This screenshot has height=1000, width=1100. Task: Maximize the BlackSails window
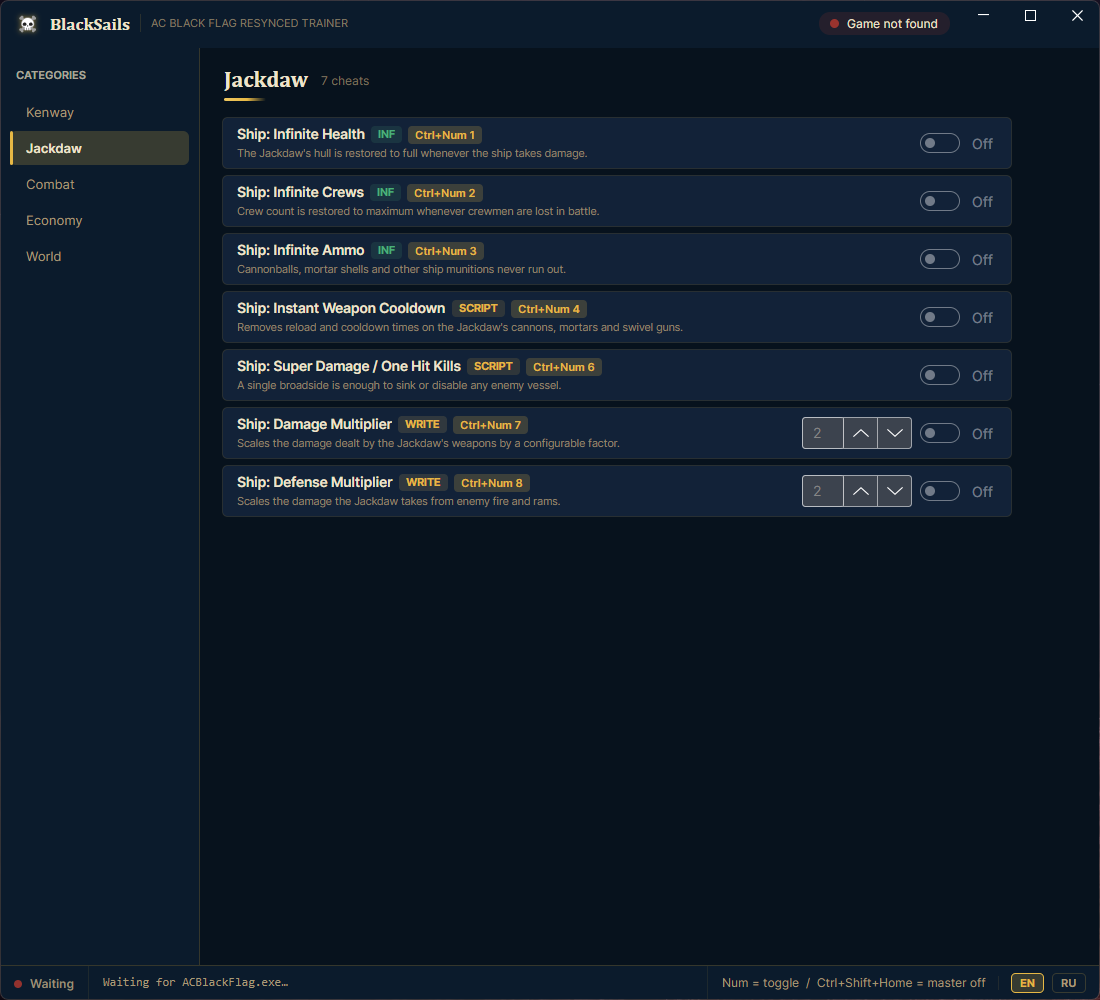(x=1031, y=15)
